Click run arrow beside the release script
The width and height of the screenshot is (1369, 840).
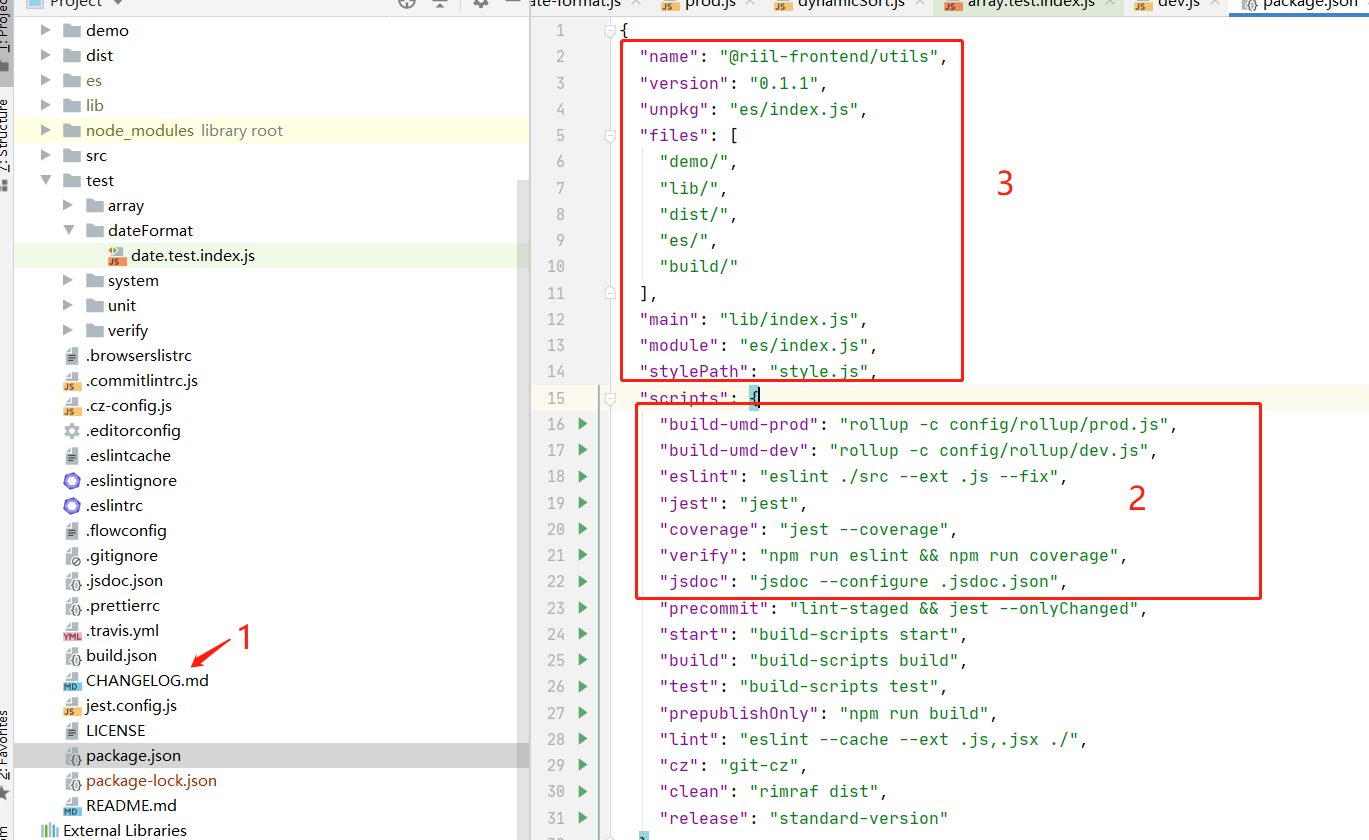click(584, 818)
